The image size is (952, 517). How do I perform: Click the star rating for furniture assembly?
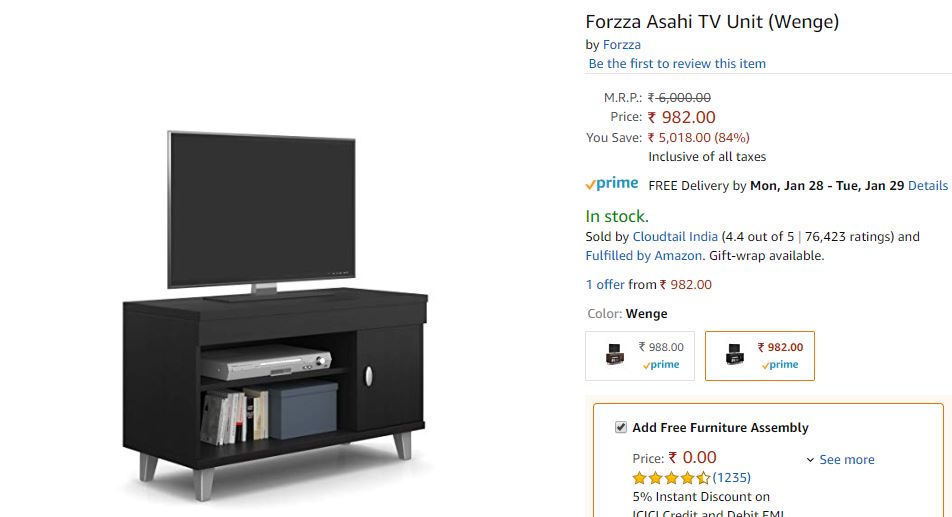tap(671, 478)
